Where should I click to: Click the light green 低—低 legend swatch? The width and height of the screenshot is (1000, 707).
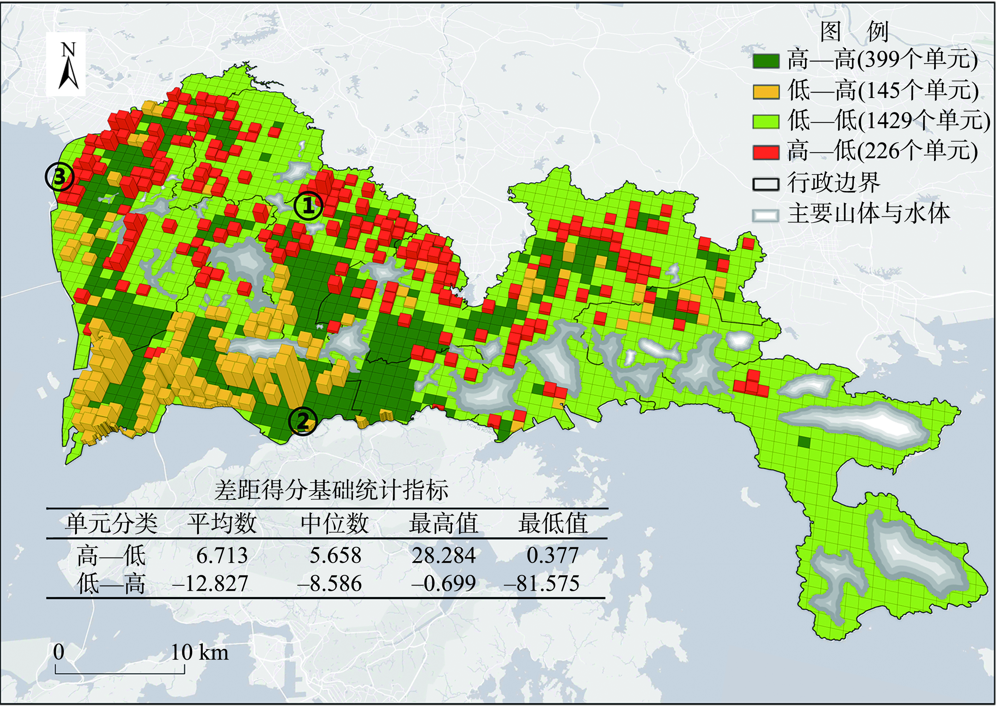coord(766,121)
